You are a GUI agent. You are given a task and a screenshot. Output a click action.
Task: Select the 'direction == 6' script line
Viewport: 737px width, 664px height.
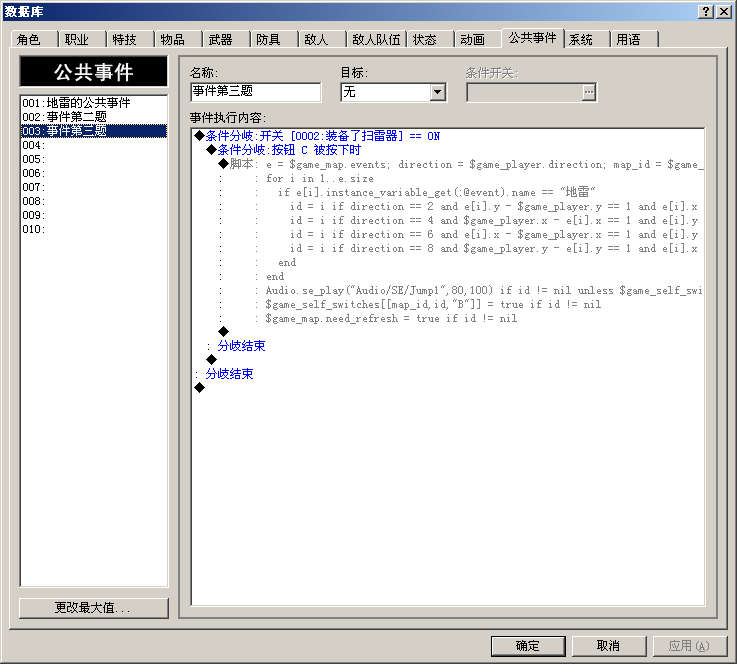448,234
